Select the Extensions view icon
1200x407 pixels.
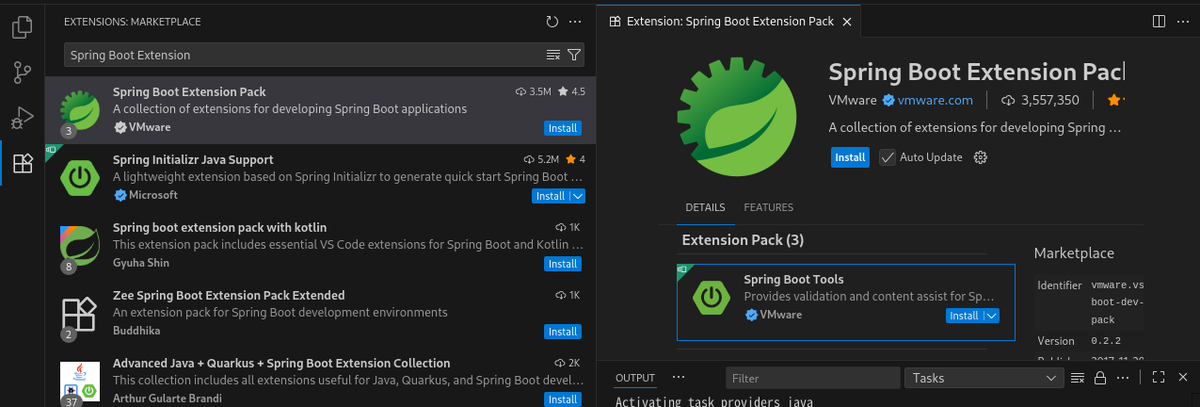pos(22,163)
